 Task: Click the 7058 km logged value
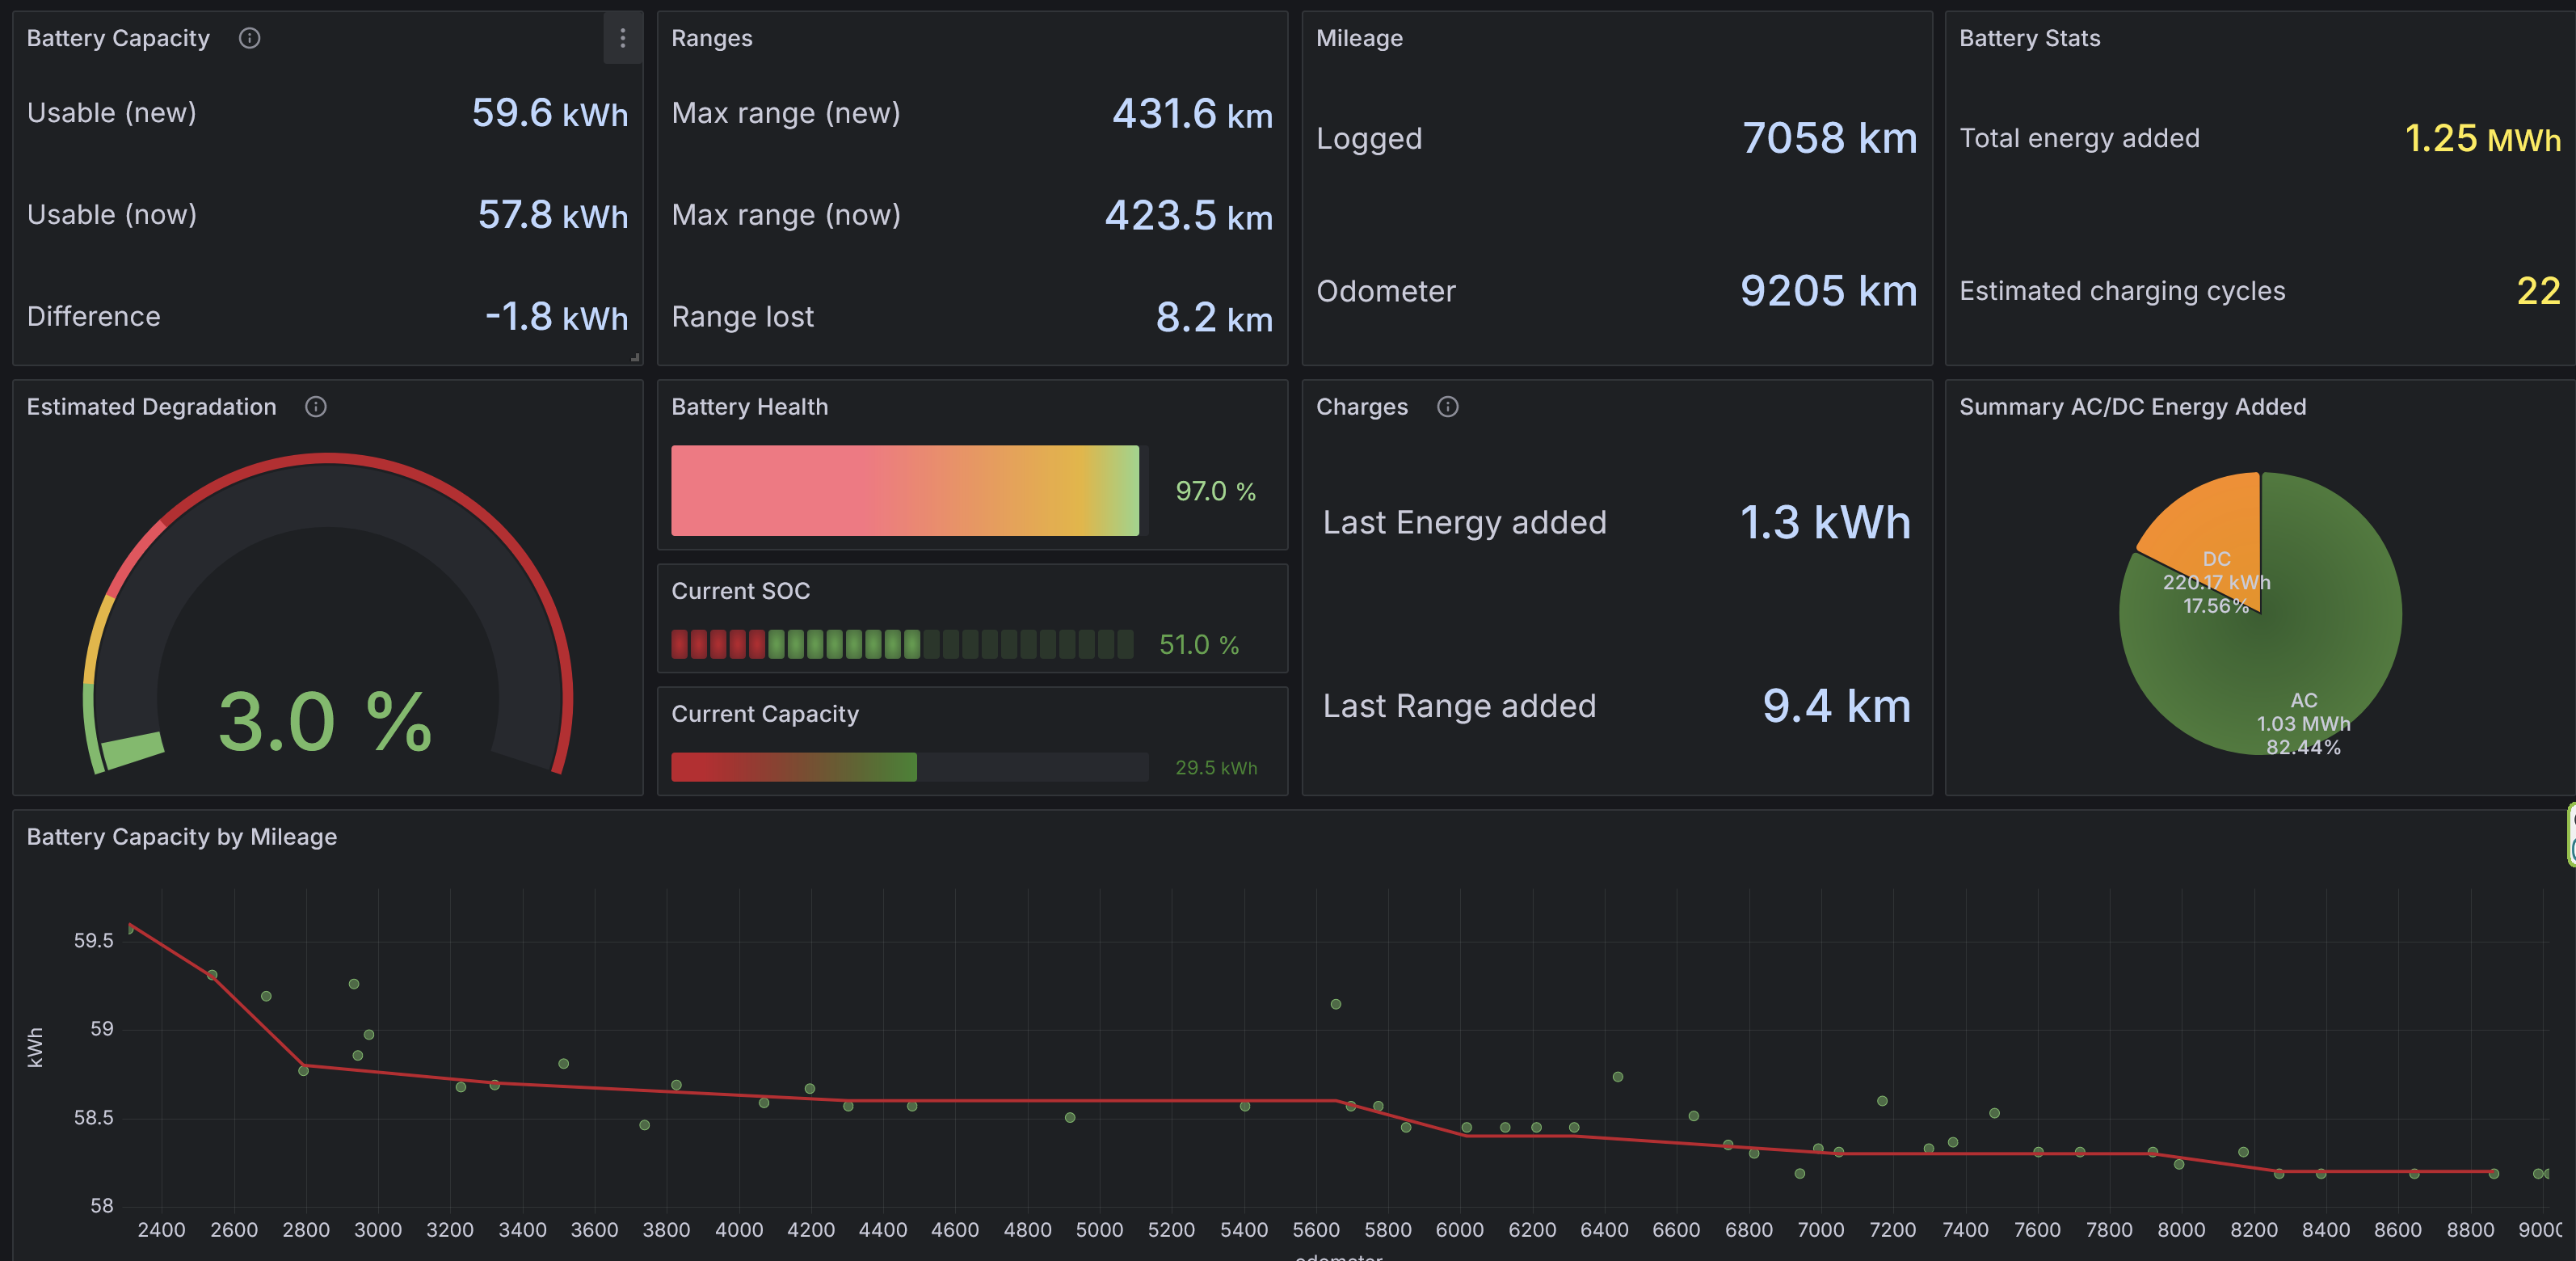coord(1829,138)
